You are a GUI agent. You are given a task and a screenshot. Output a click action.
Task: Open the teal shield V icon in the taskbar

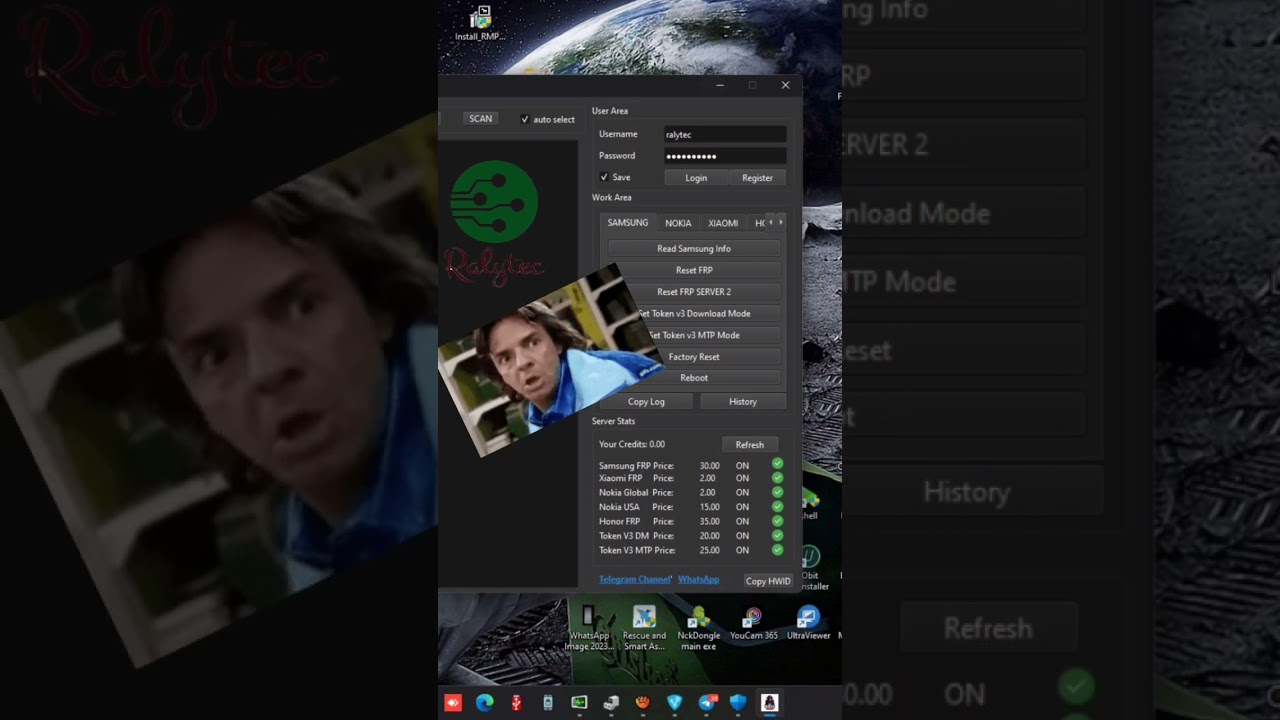pyautogui.click(x=674, y=703)
